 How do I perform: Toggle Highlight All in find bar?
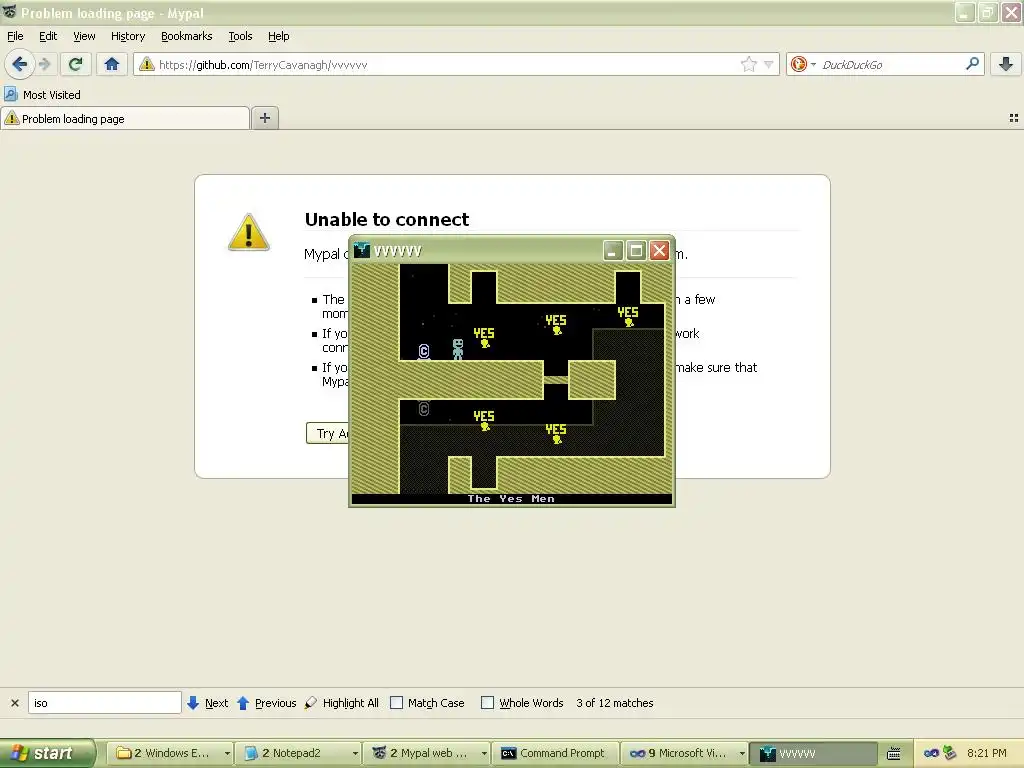(x=342, y=703)
